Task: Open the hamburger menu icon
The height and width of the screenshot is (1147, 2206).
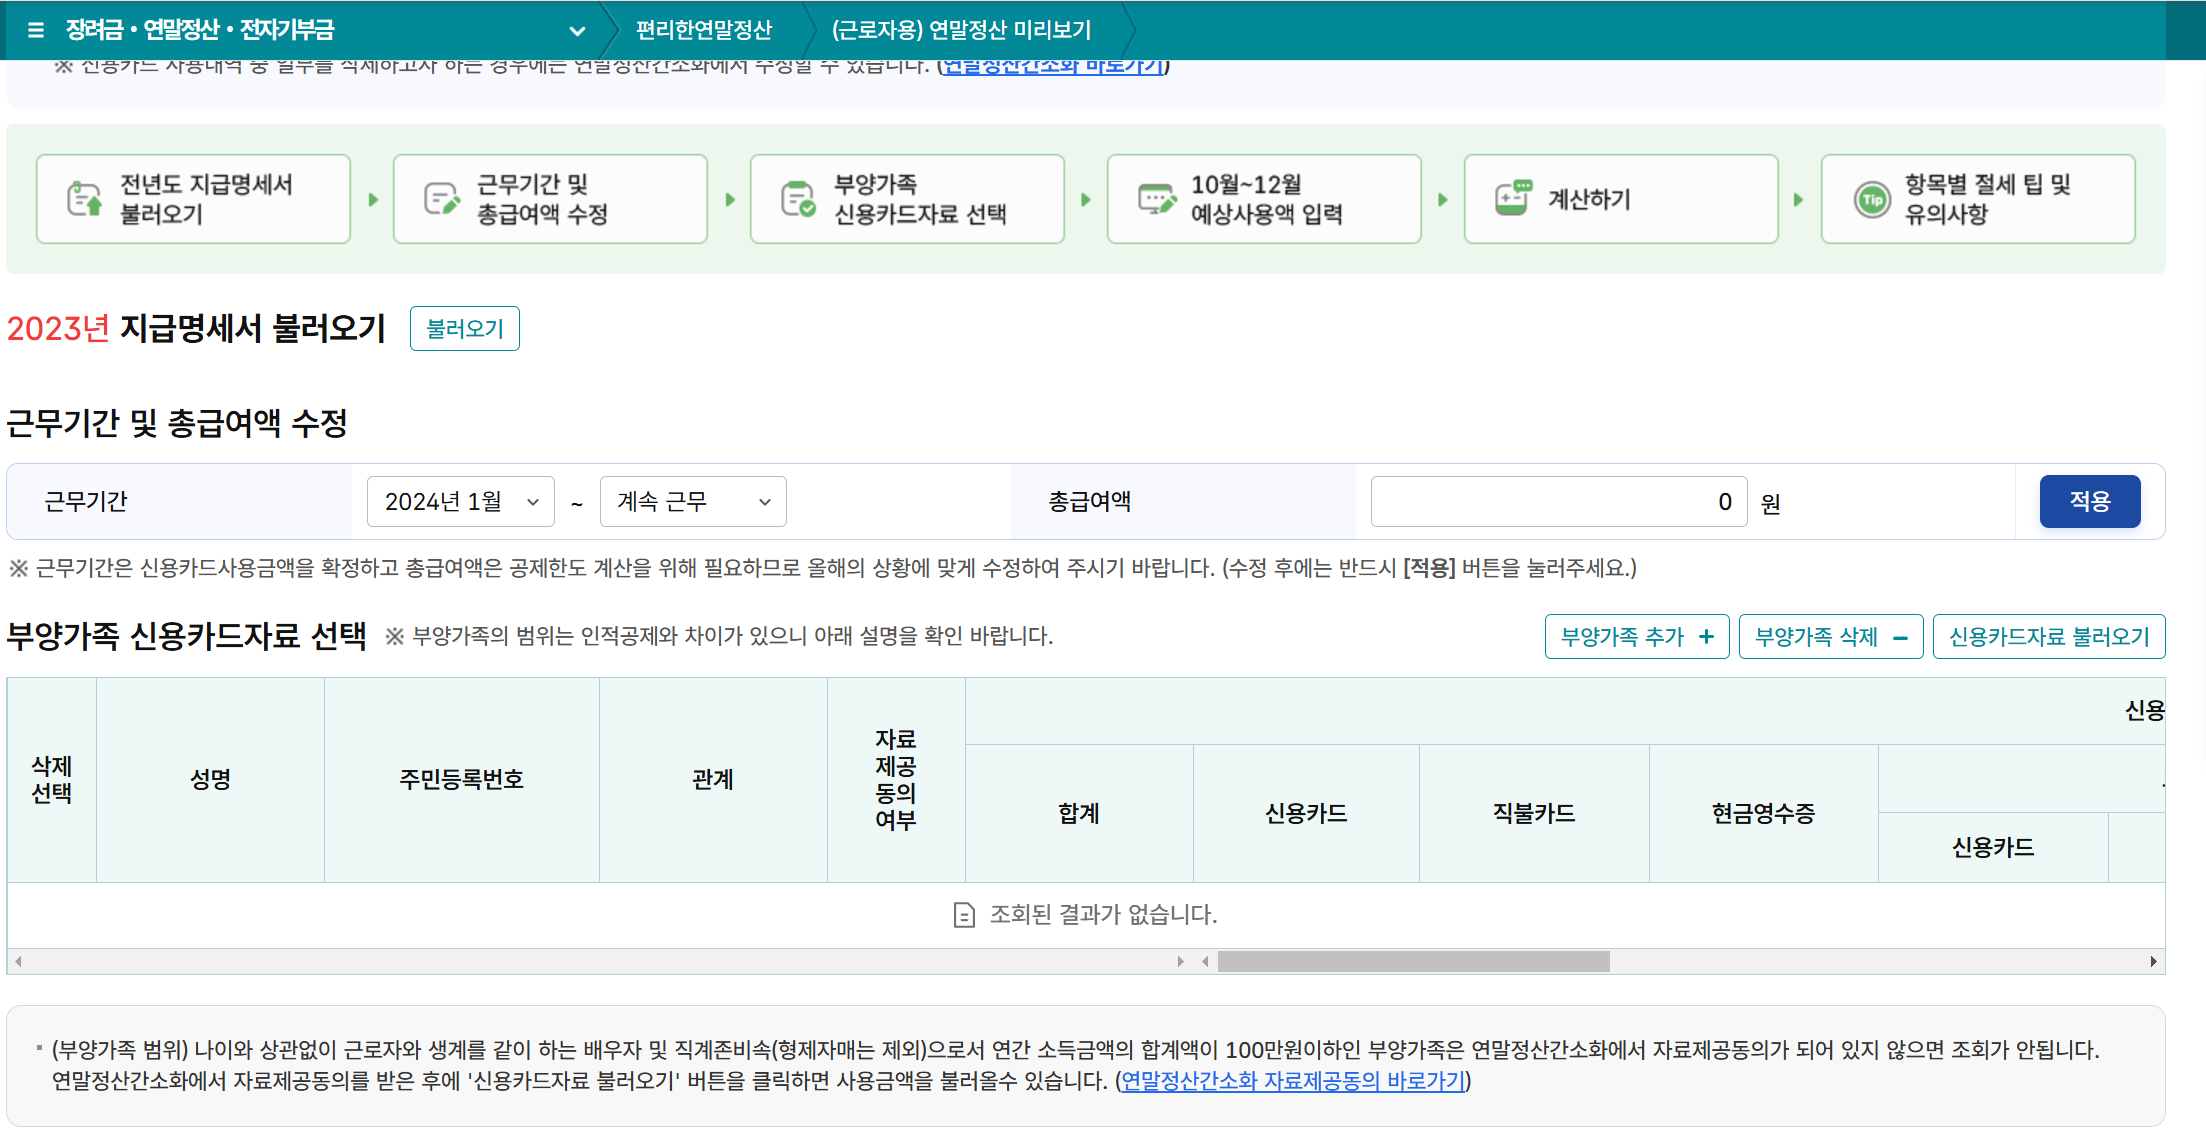Action: pos(34,30)
